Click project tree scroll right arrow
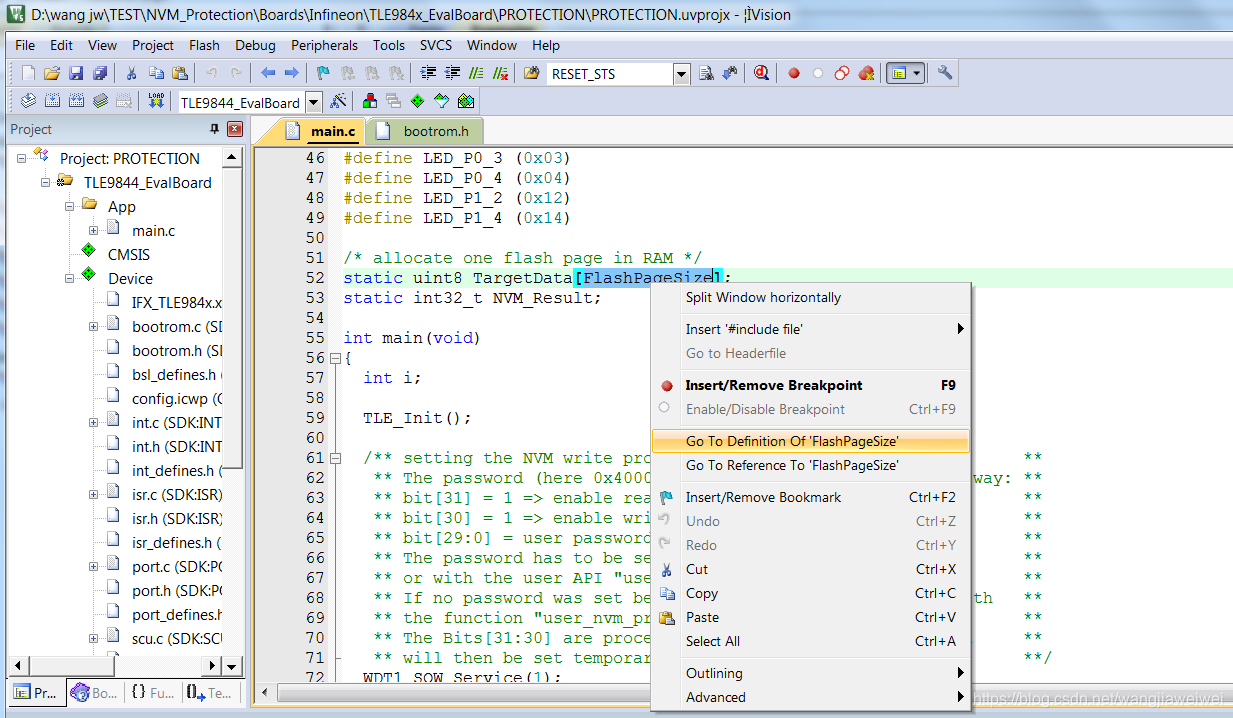Viewport: 1233px width, 718px height. click(211, 665)
